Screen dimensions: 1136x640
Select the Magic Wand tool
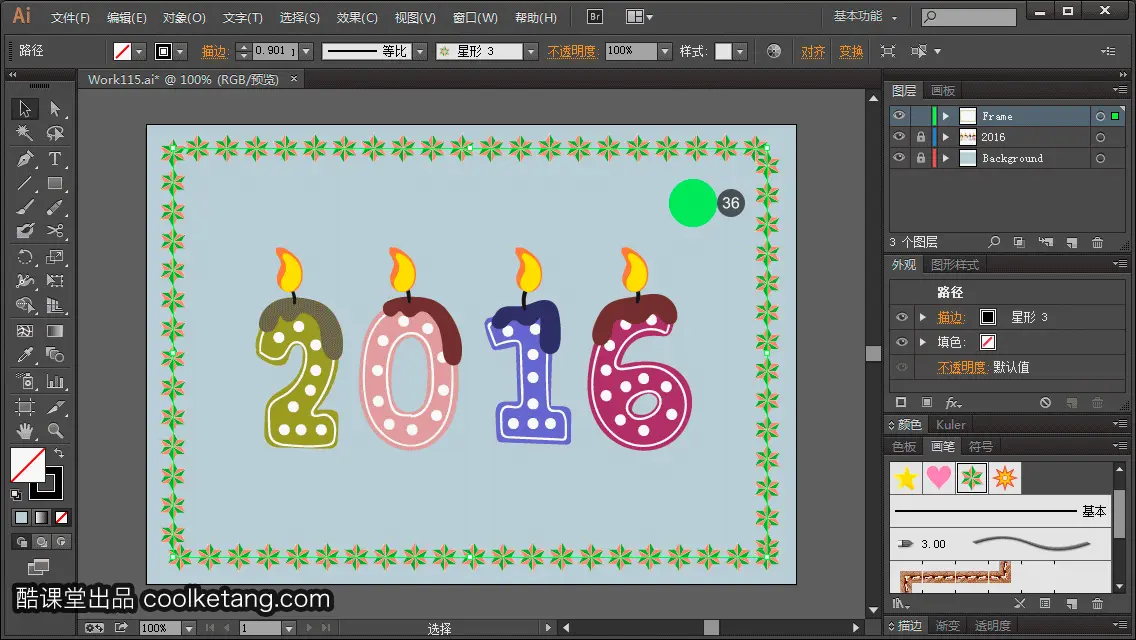[25, 133]
